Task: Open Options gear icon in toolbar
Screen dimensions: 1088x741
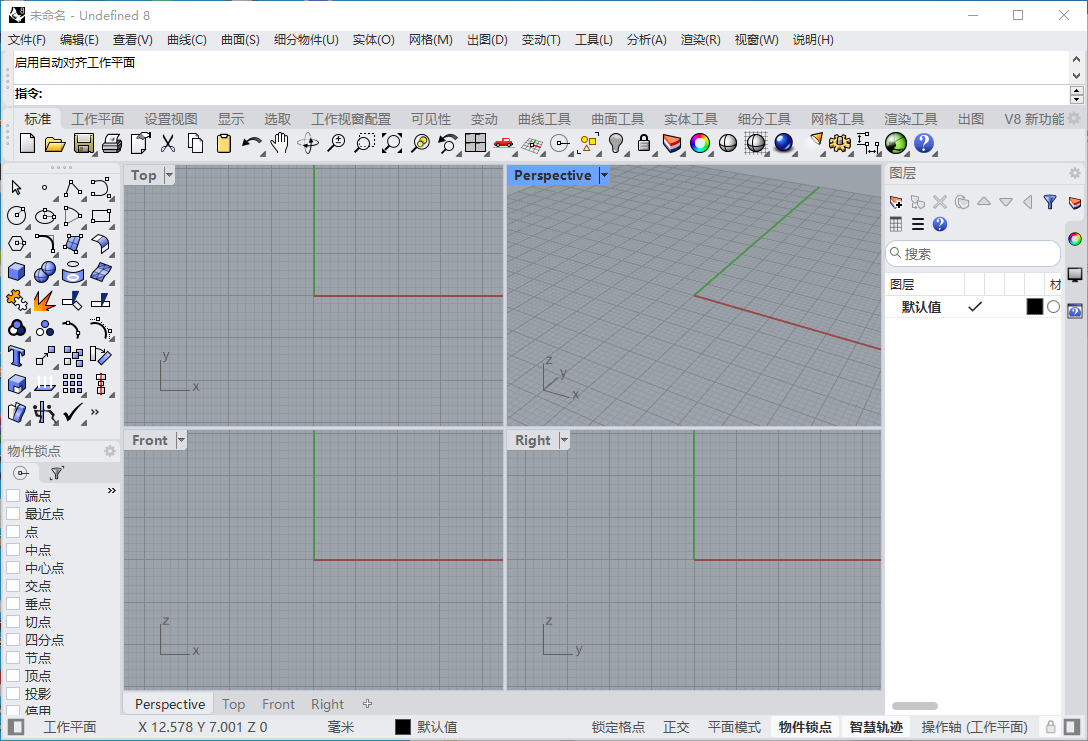Action: [840, 144]
